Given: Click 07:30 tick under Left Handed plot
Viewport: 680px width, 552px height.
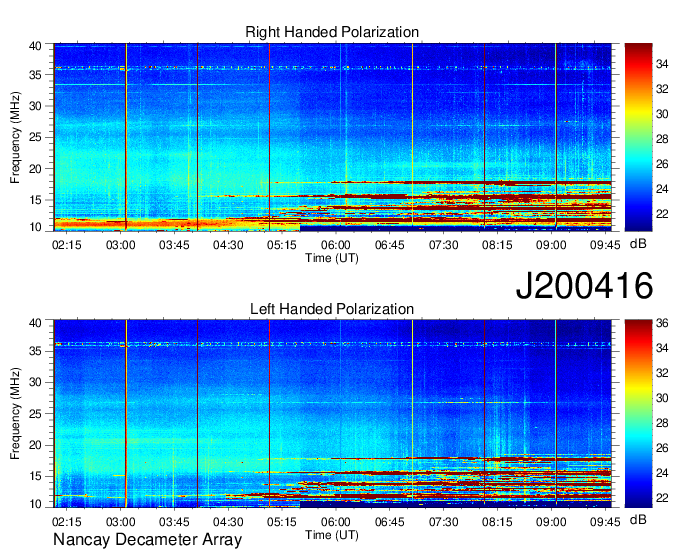Looking at the screenshot, I should coord(443,521).
